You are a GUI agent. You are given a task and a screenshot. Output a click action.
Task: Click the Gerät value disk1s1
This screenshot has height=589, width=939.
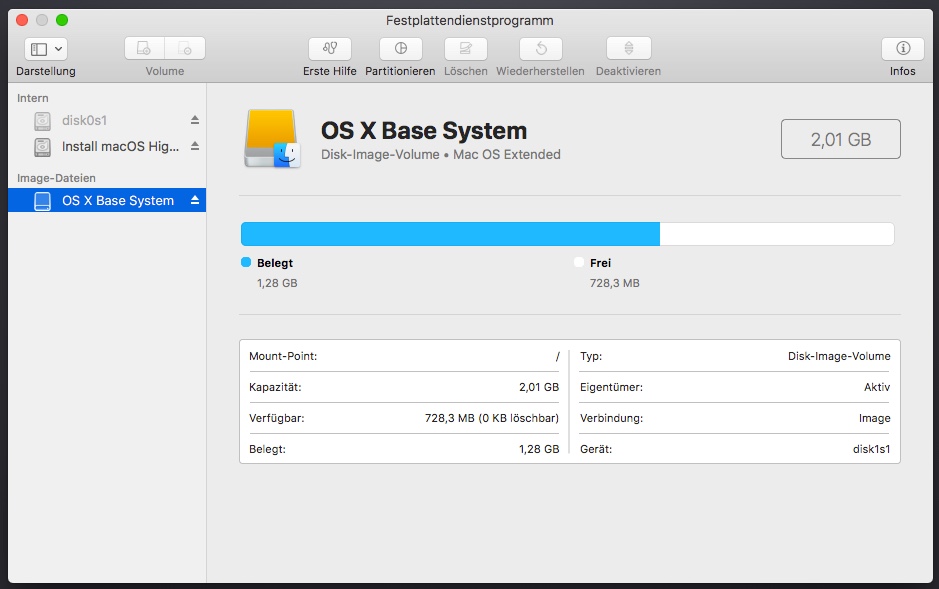(x=872, y=449)
